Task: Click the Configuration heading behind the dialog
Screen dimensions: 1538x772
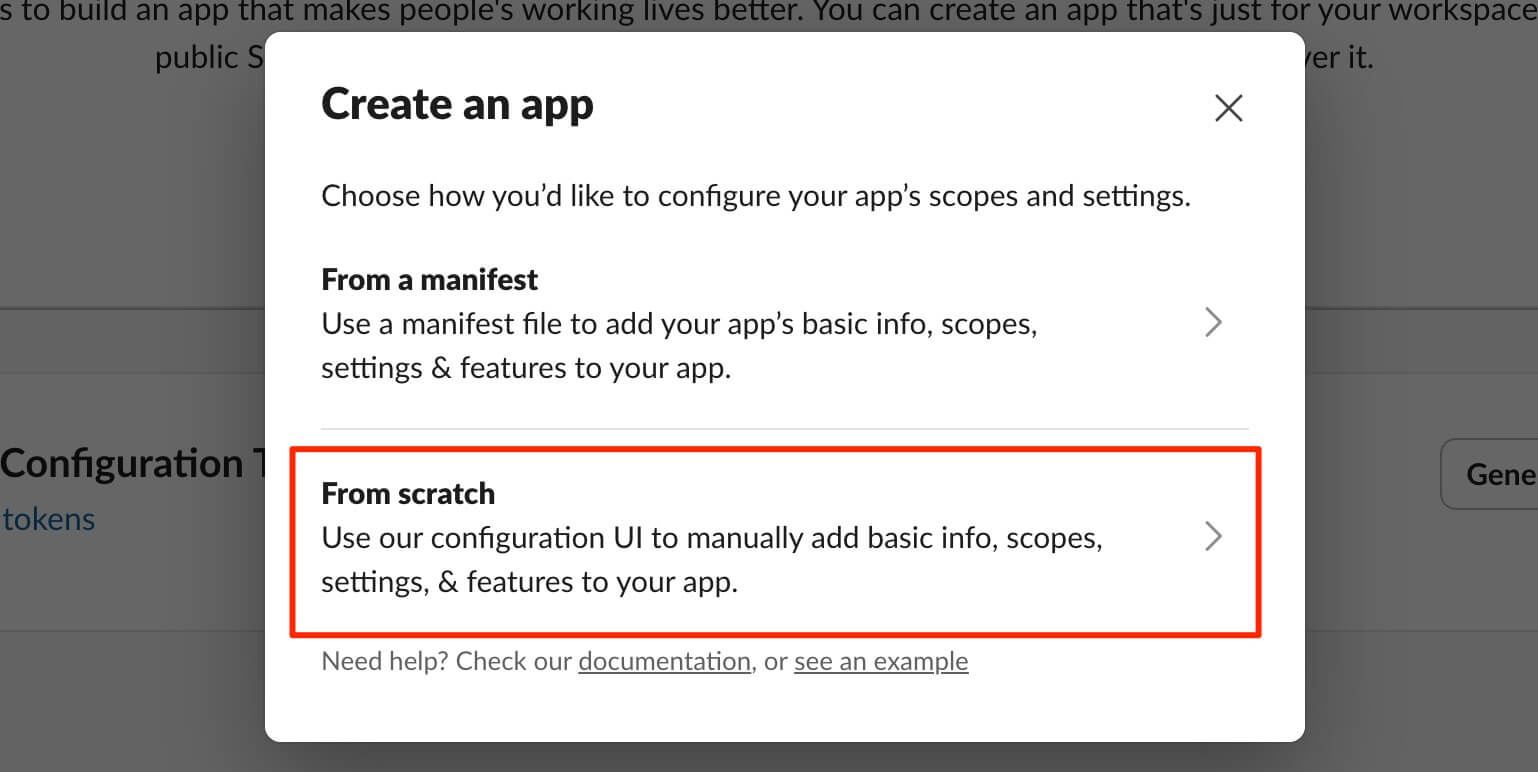Action: (122, 464)
